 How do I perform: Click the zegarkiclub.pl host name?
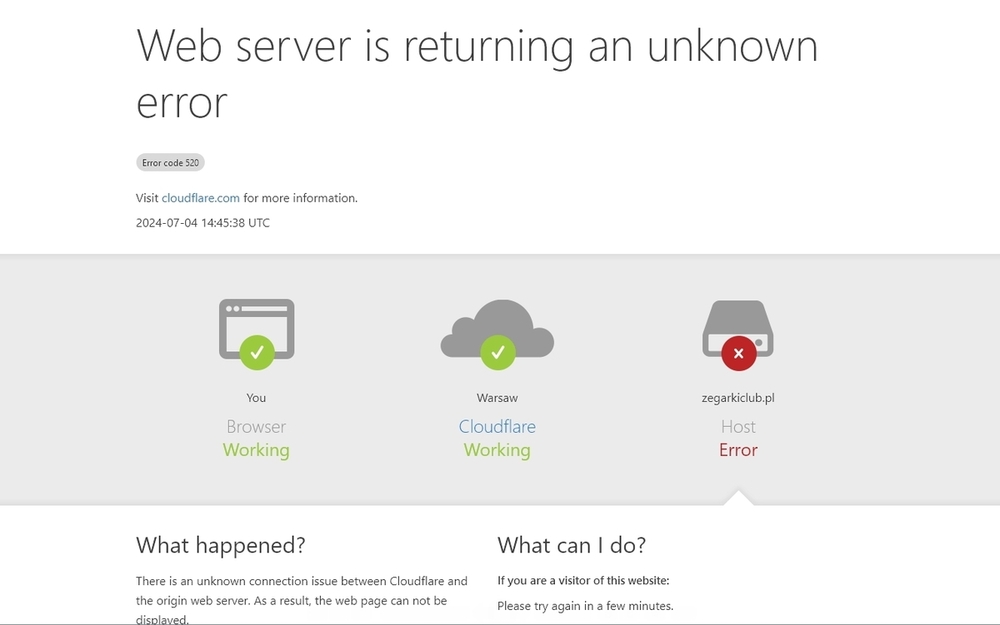(x=738, y=398)
